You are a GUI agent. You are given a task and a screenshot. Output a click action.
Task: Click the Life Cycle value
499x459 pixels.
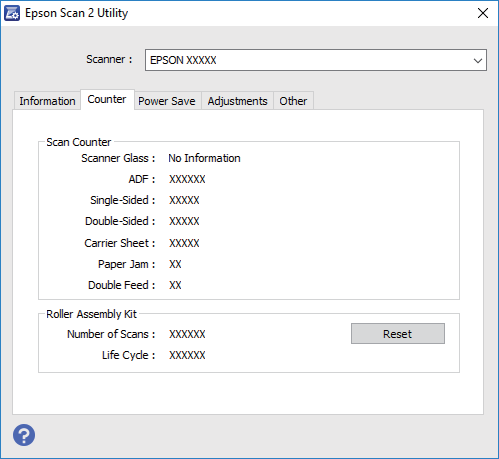pyautogui.click(x=187, y=355)
